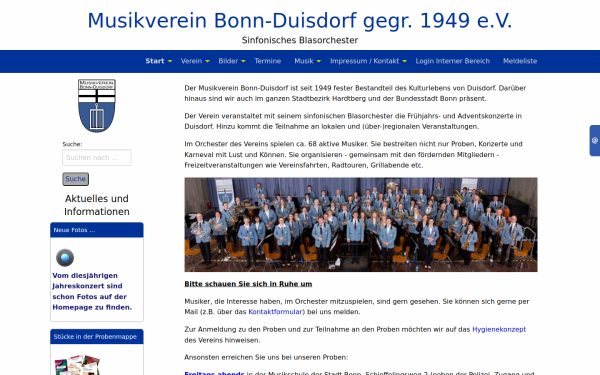The height and width of the screenshot is (375, 600).
Task: Open the Start menu item
Action: (155, 61)
